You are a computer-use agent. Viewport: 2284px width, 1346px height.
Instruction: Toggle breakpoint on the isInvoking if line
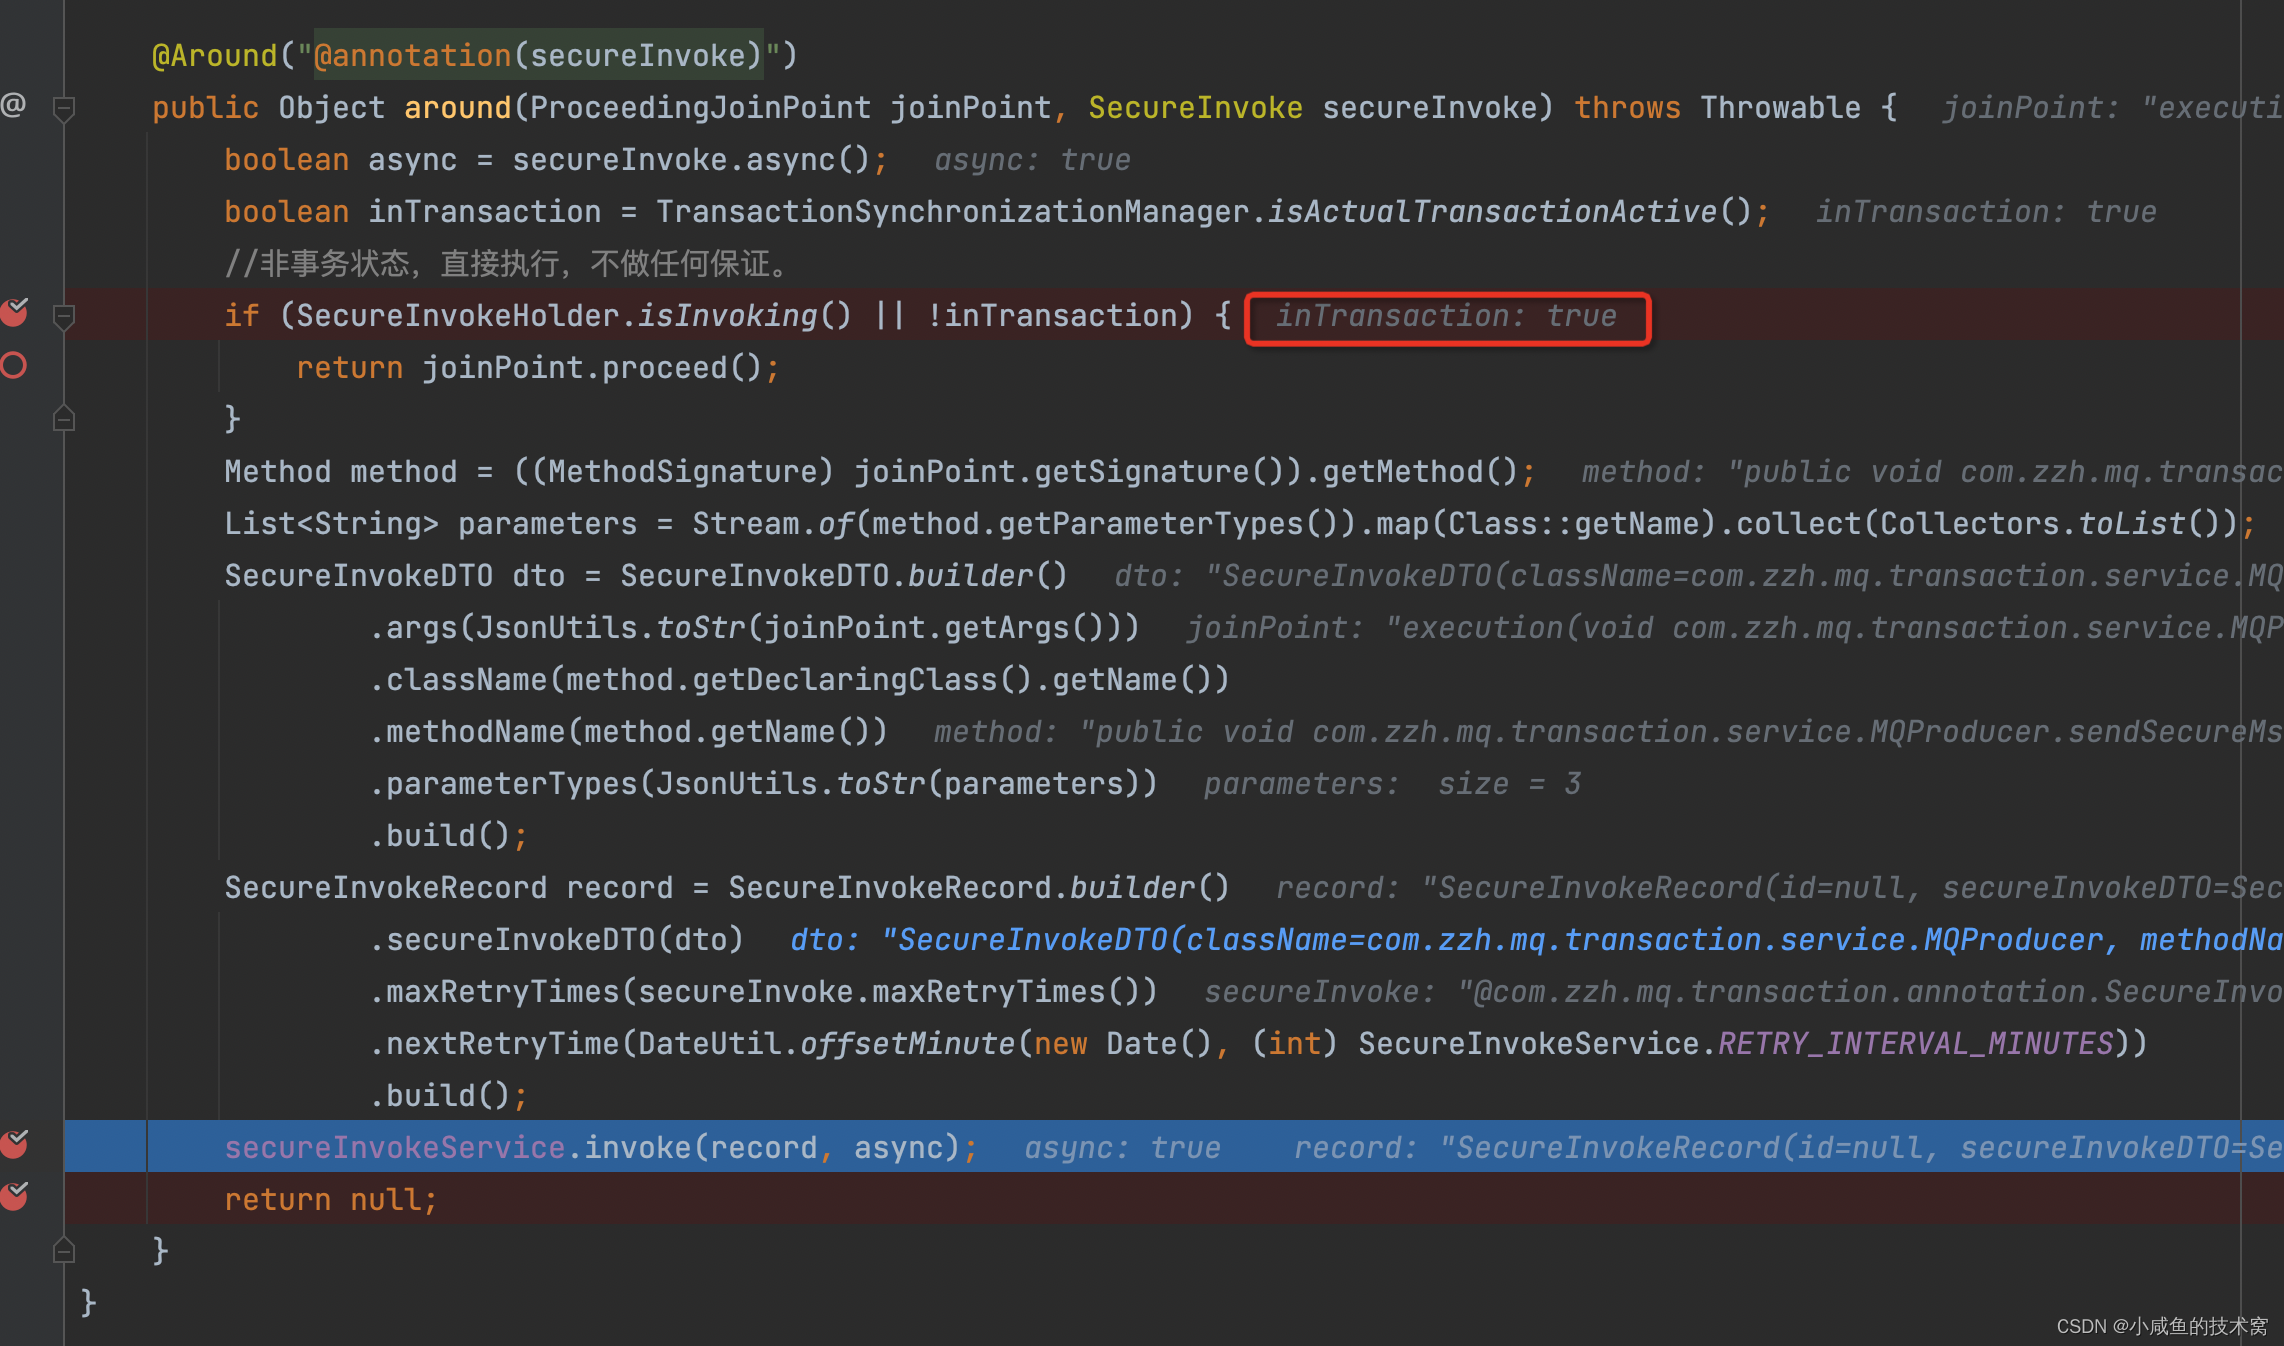click(x=14, y=313)
